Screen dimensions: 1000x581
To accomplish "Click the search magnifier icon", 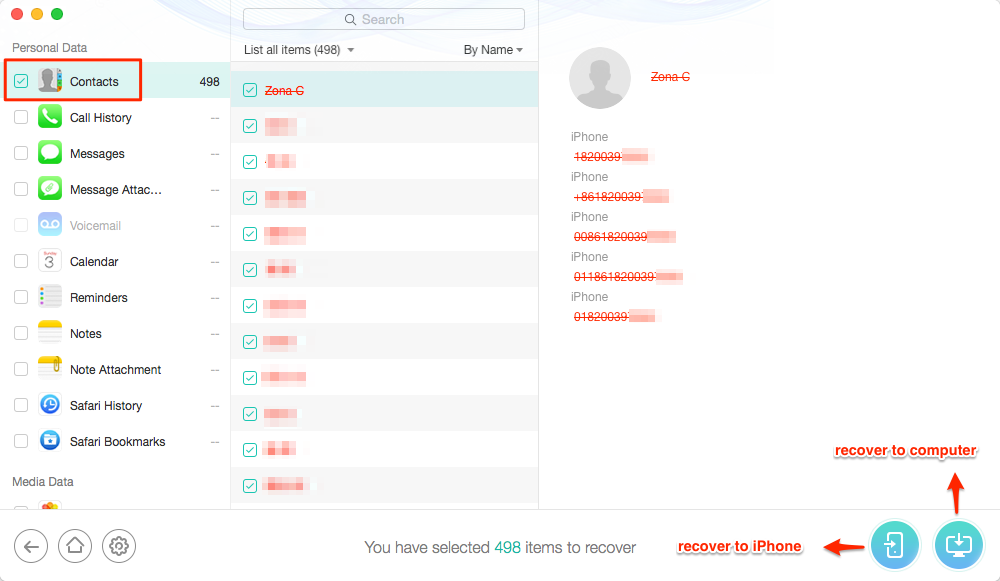I will click(x=350, y=20).
